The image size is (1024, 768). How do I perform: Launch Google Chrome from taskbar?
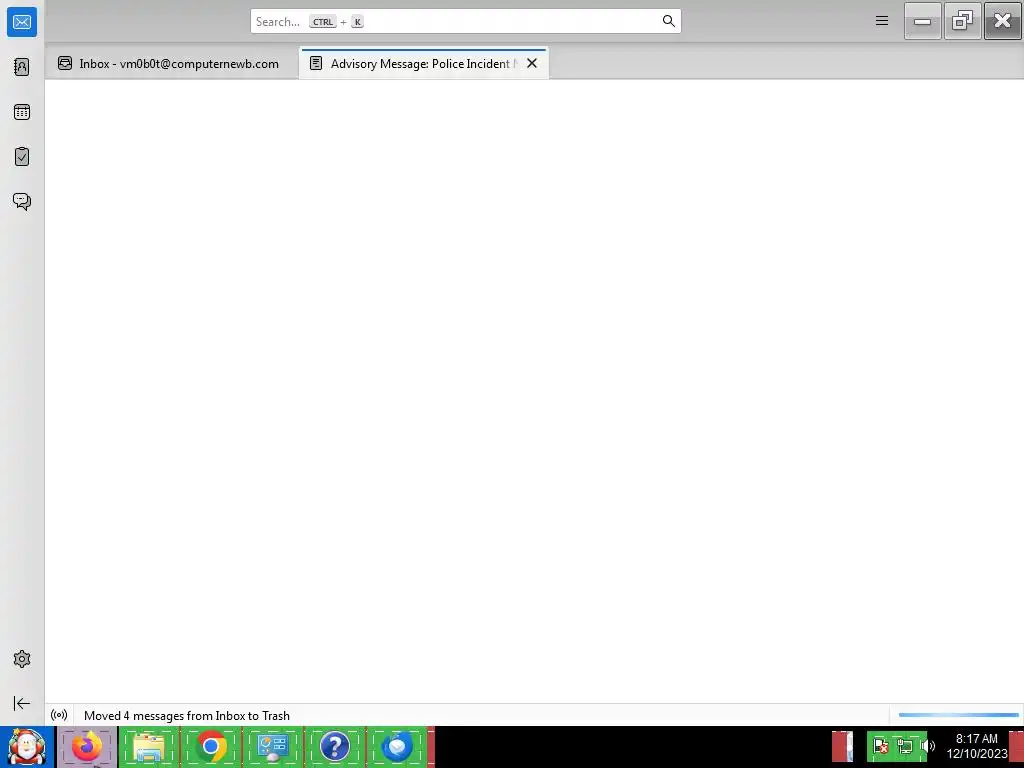point(210,747)
